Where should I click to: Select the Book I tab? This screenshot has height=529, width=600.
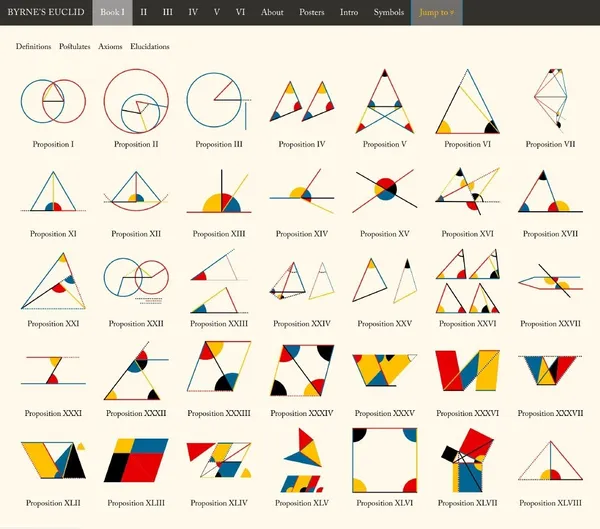(112, 12)
